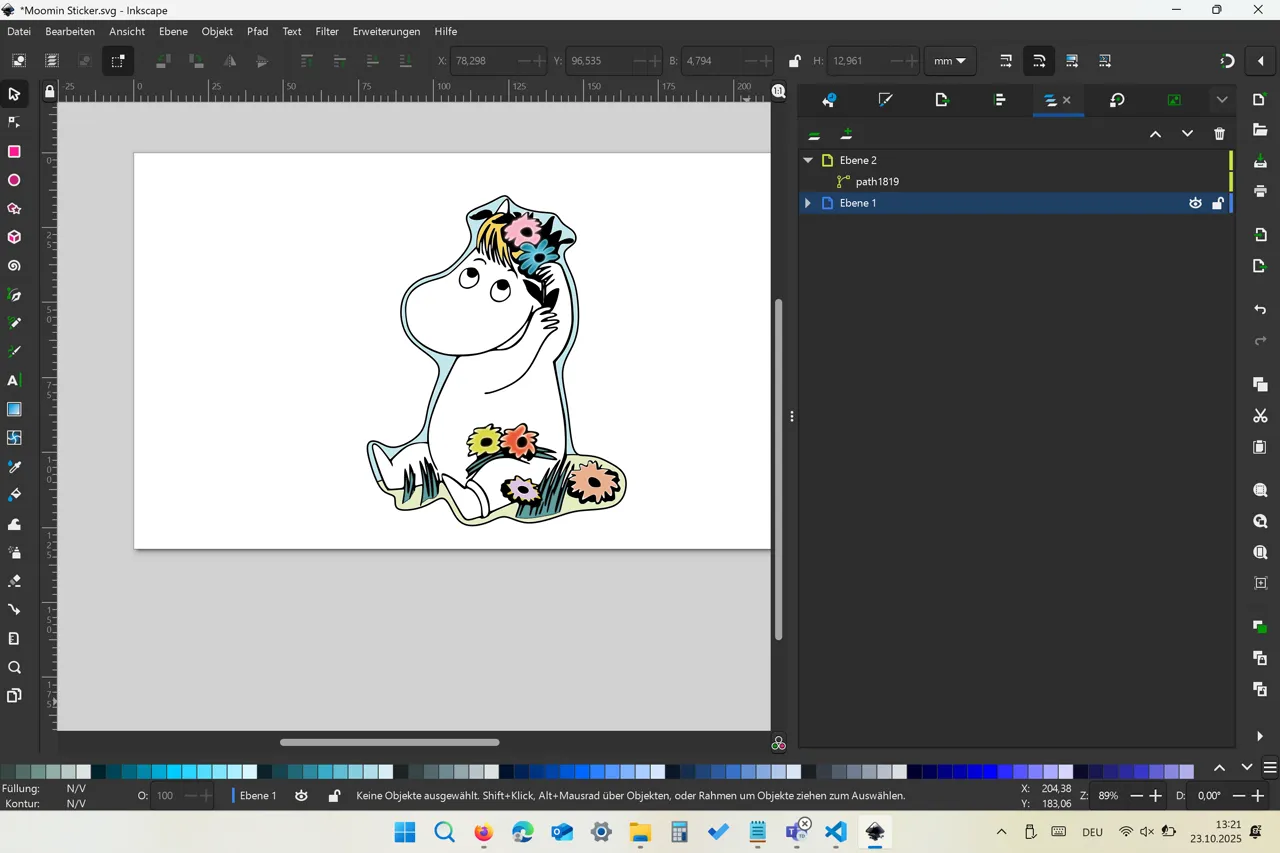Expand the right command toolbar overflow

[x=1260, y=736]
